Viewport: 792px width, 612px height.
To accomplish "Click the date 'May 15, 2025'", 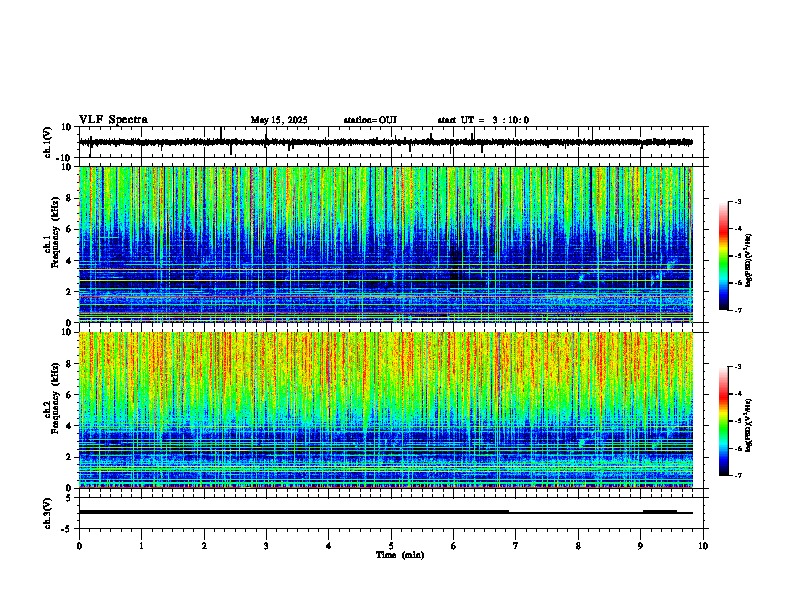I will [279, 120].
